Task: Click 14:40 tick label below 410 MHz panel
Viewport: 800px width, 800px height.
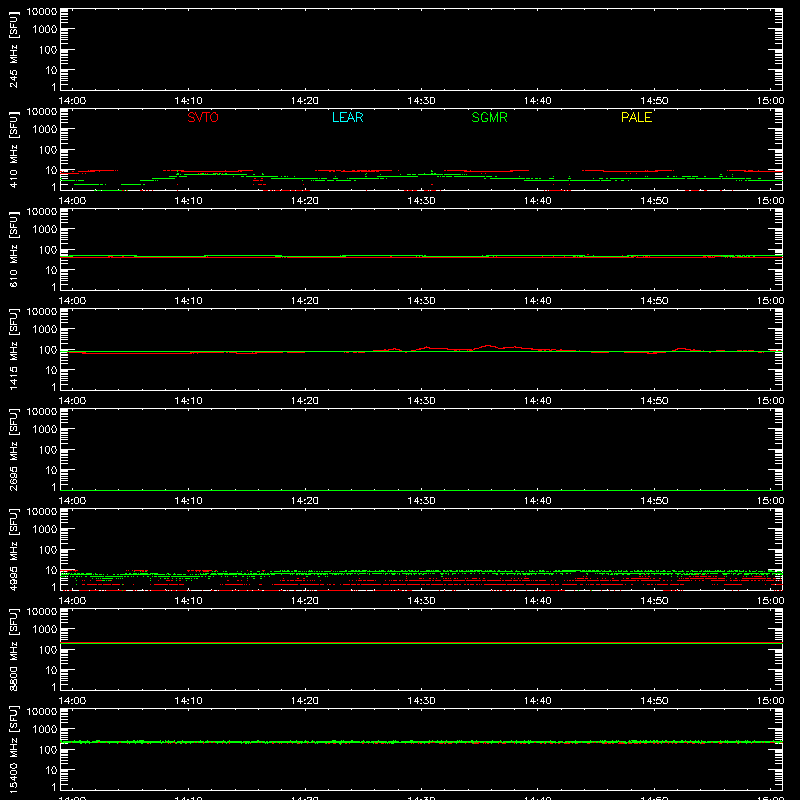Action: [538, 201]
